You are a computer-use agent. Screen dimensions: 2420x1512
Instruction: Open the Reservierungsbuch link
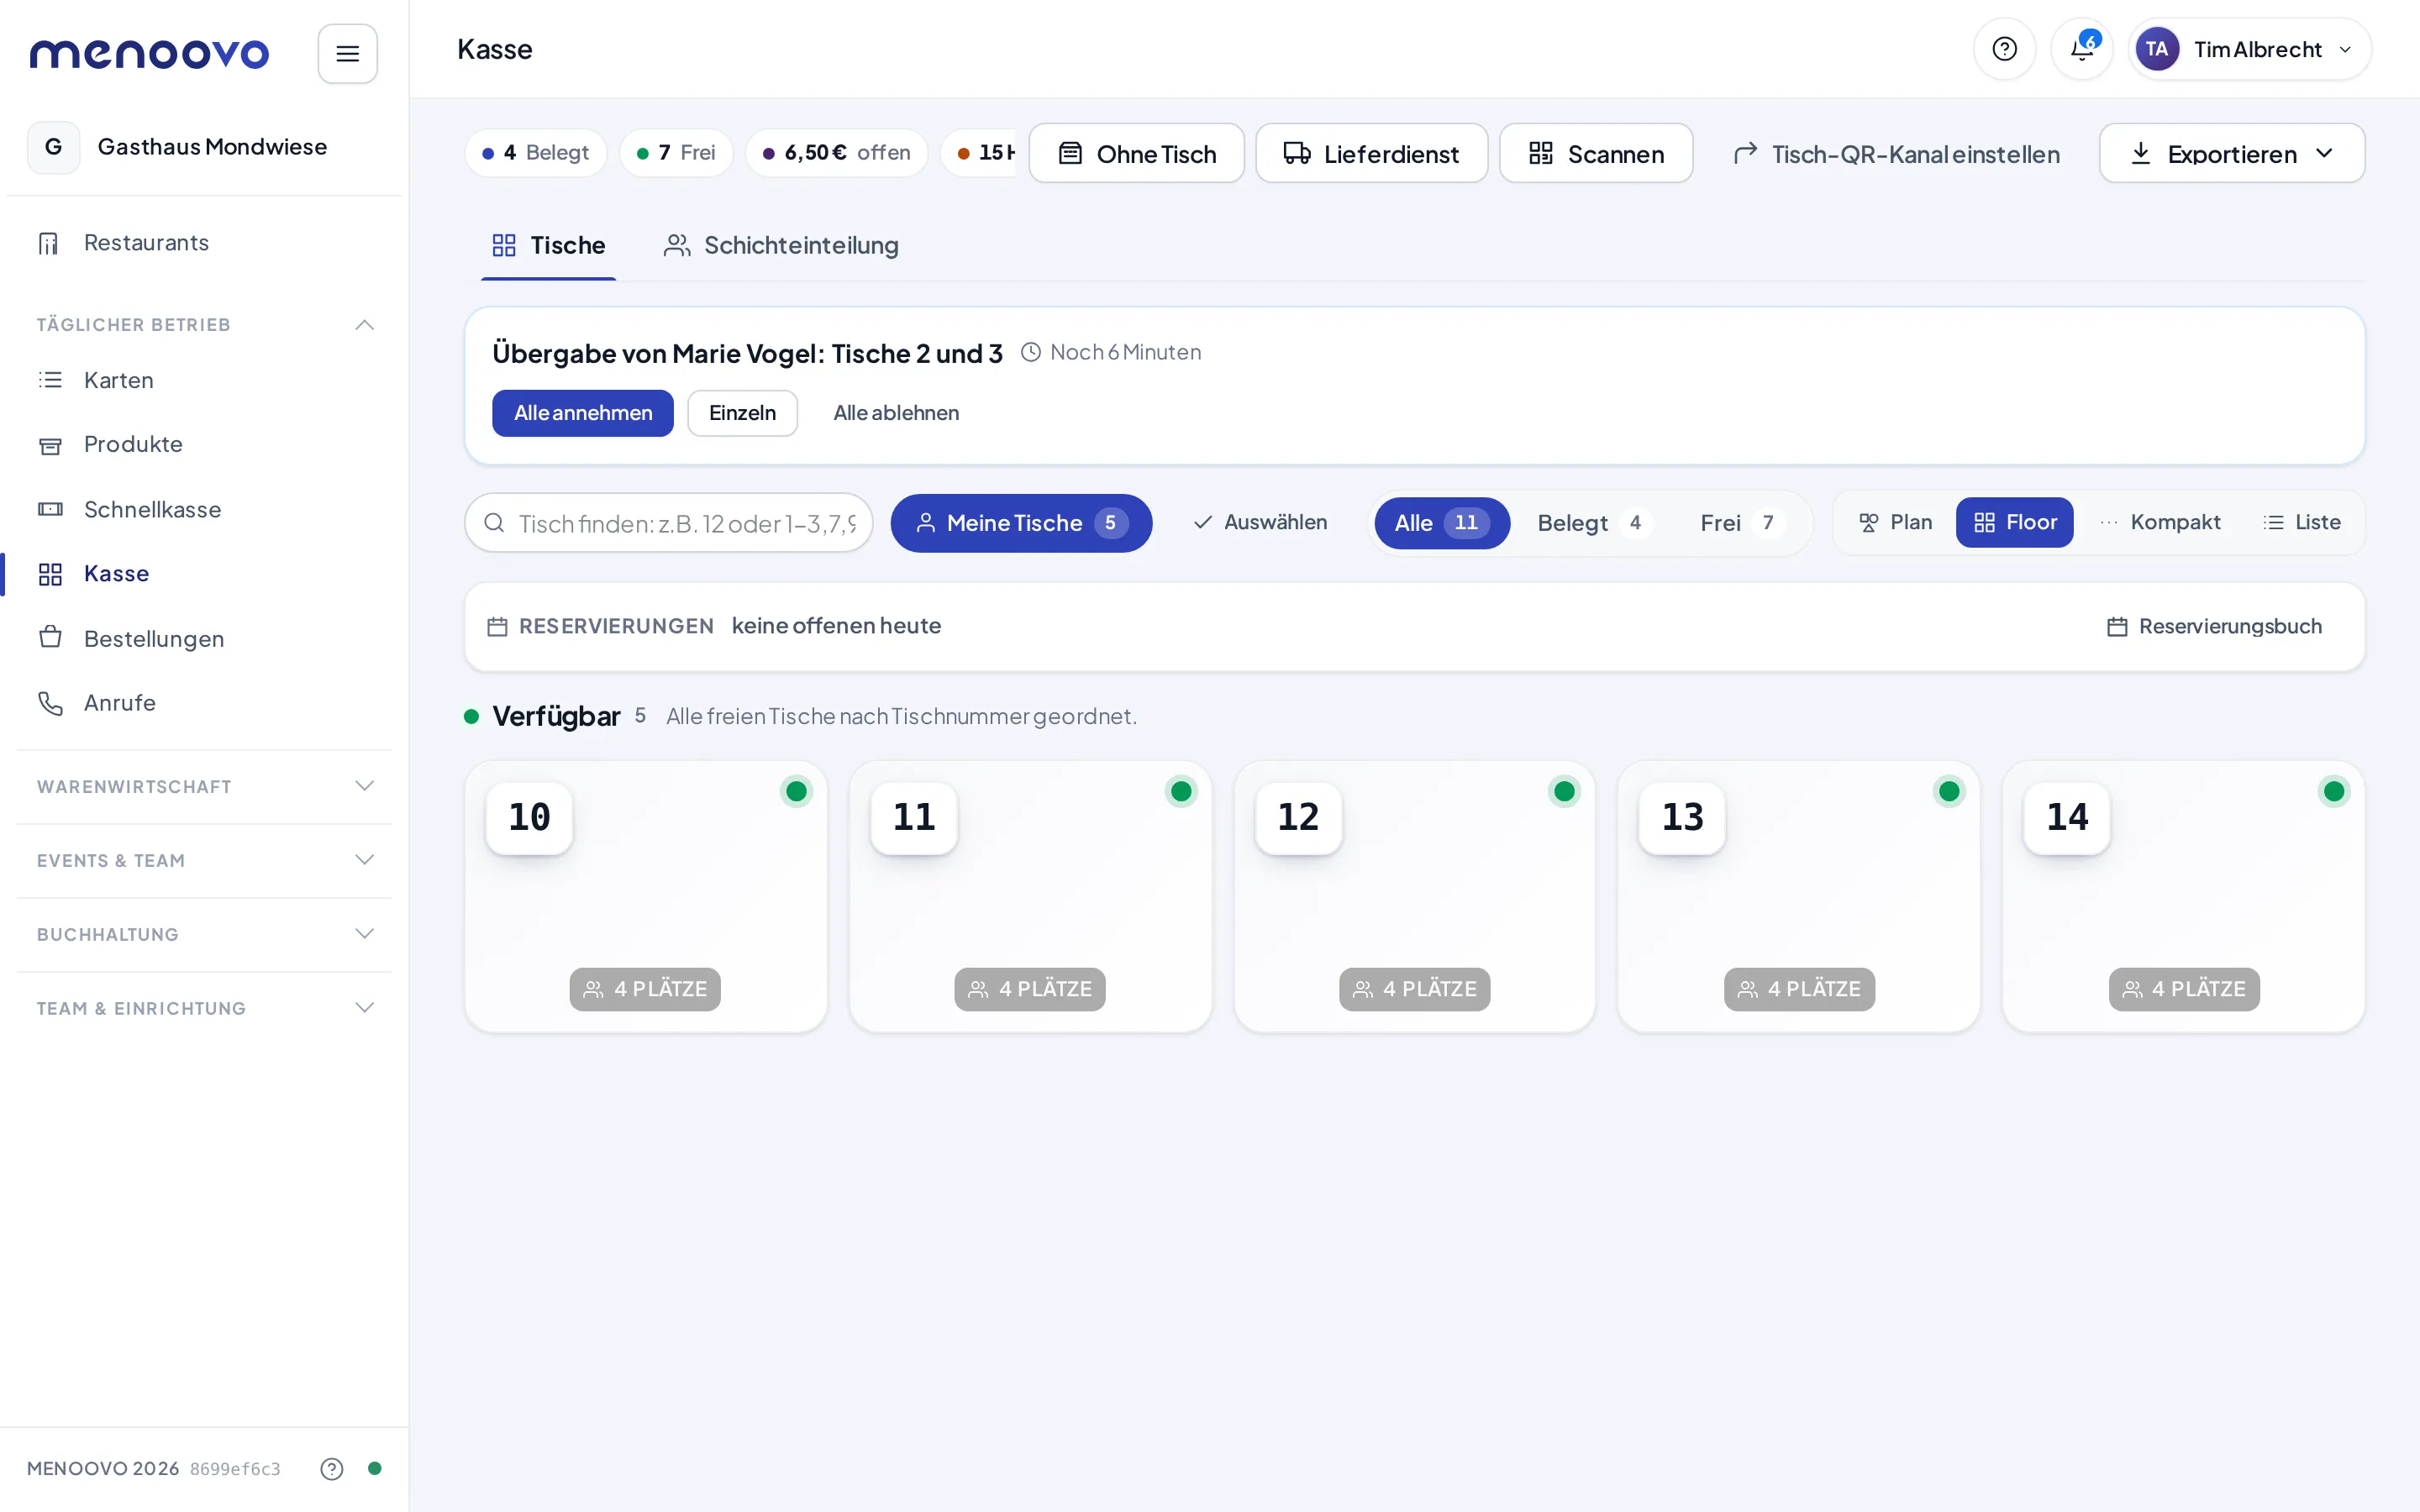(2214, 626)
